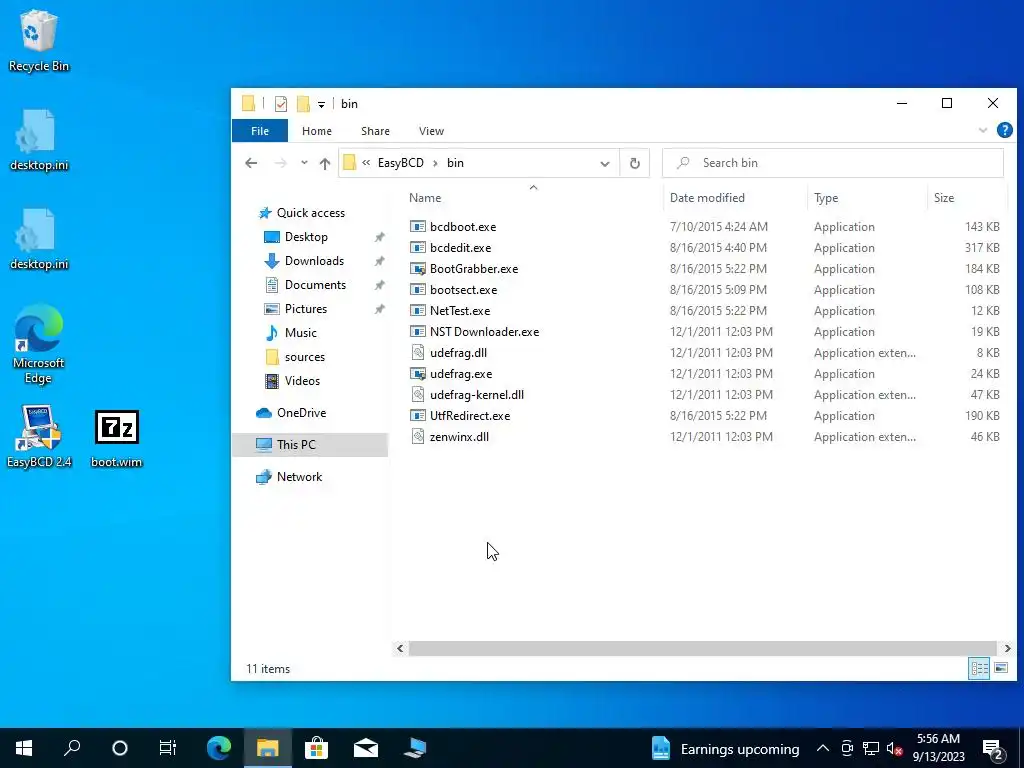Open the Home ribbon tab
Viewport: 1024px width, 768px height.
pos(317,131)
